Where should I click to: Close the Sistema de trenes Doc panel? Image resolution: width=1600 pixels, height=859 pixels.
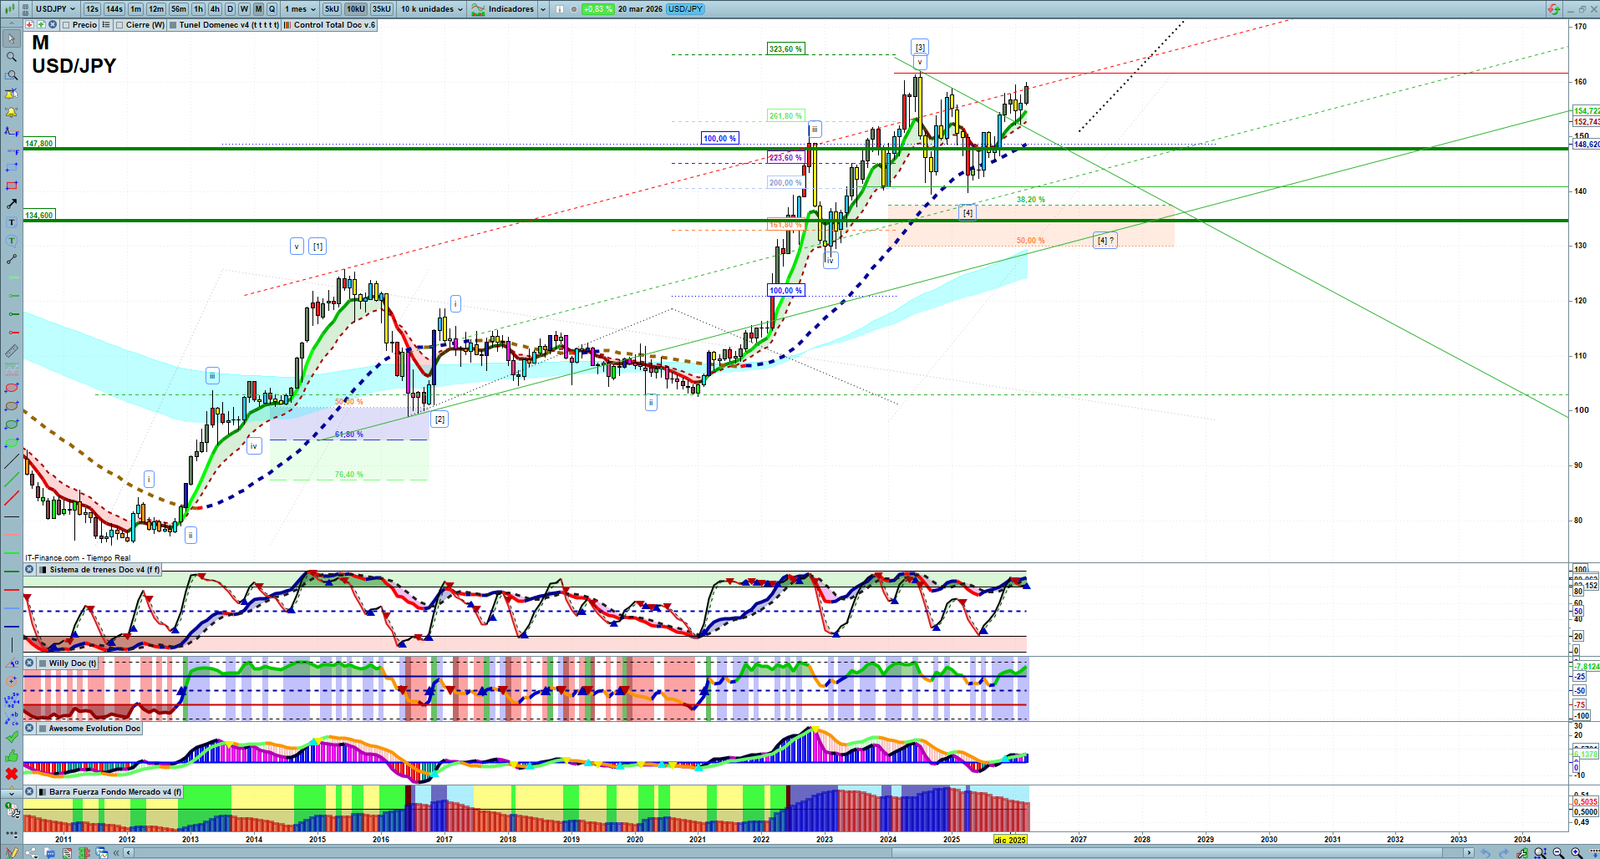point(29,570)
